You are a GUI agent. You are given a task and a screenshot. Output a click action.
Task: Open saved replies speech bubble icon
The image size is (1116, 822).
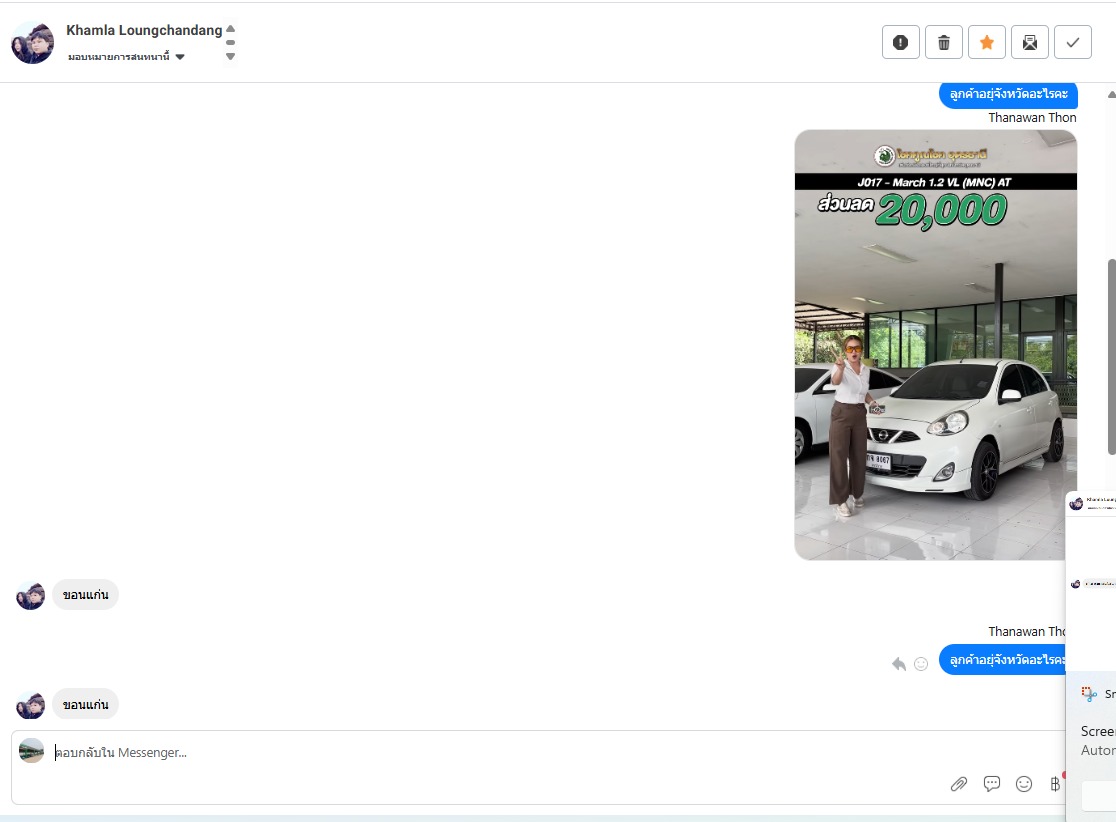[x=991, y=784]
